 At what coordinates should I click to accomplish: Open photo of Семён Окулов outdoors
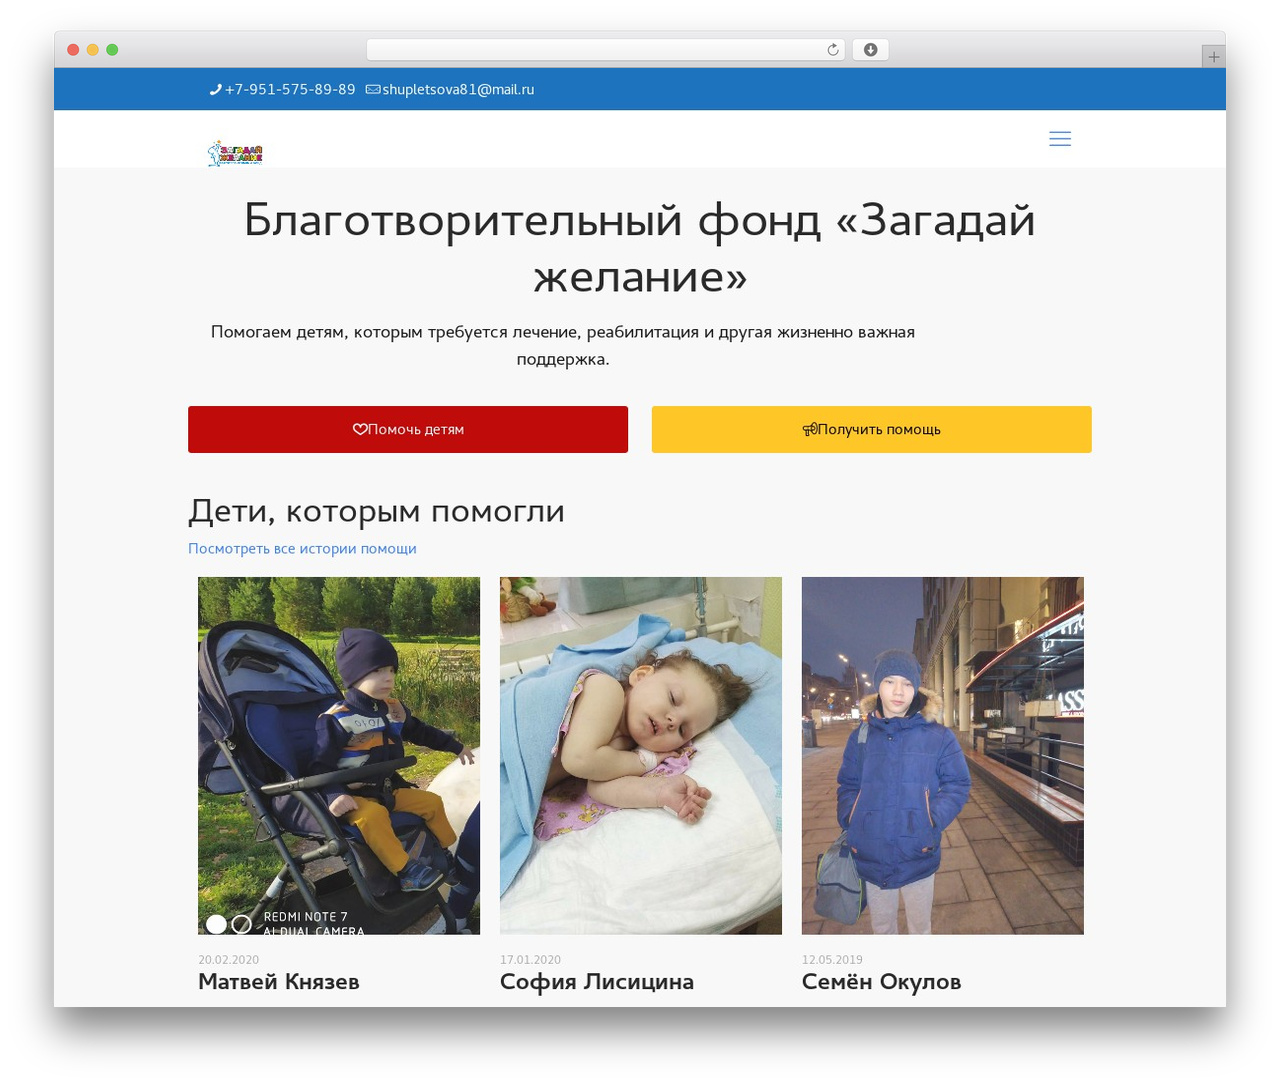[943, 756]
